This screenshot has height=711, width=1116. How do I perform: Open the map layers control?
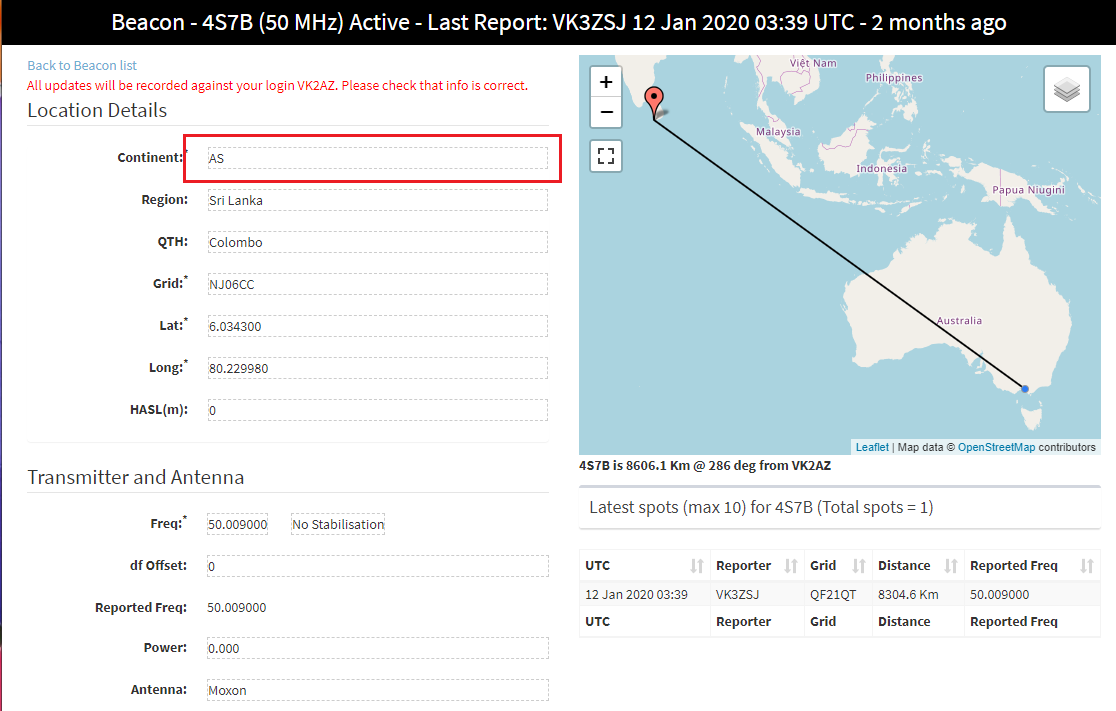coord(1066,90)
